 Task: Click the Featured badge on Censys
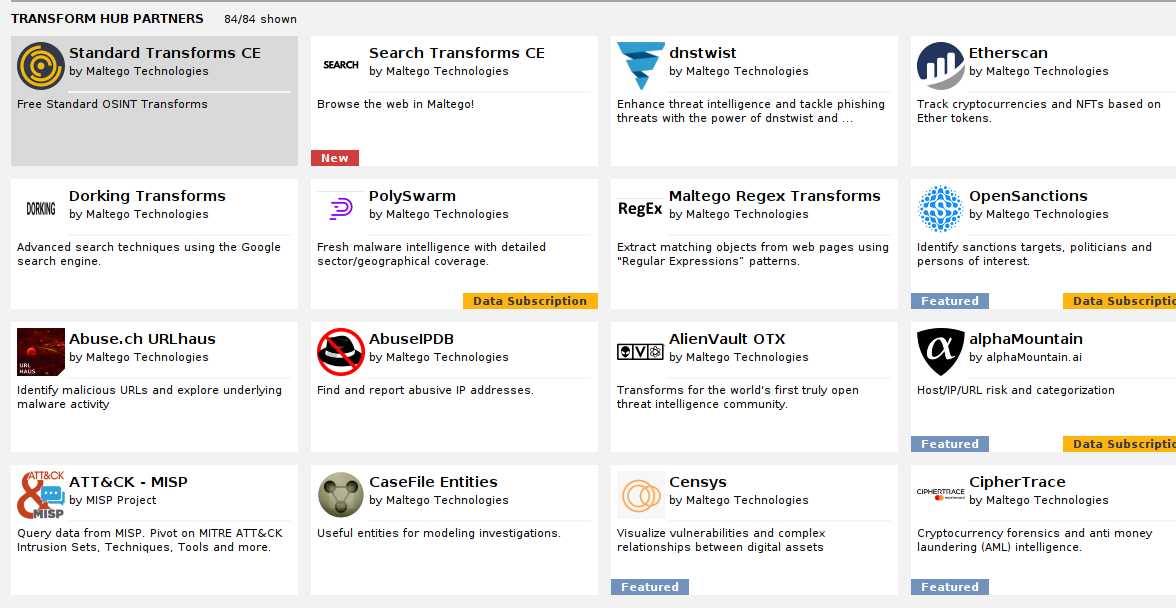650,587
